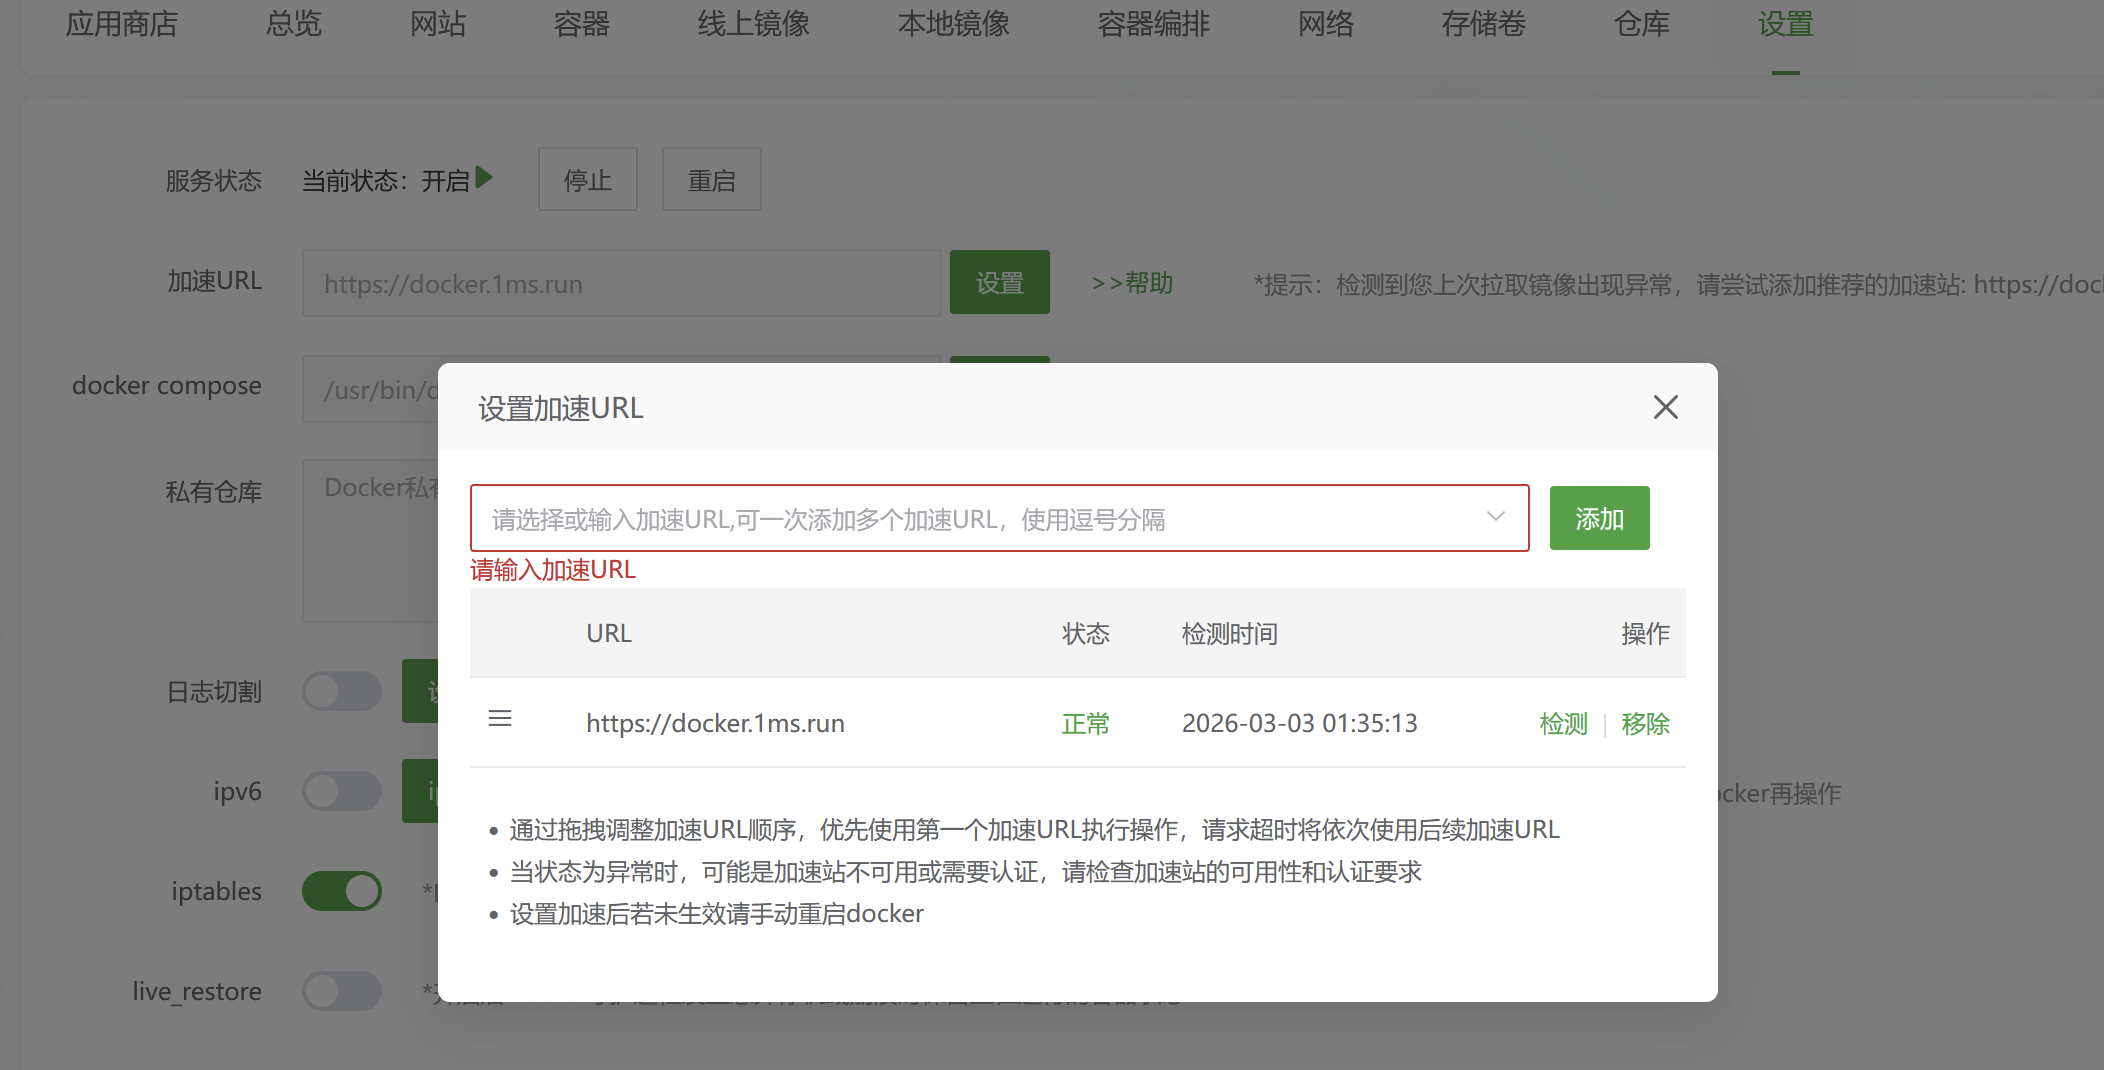Toggle the 日志切割 switch

pos(341,690)
